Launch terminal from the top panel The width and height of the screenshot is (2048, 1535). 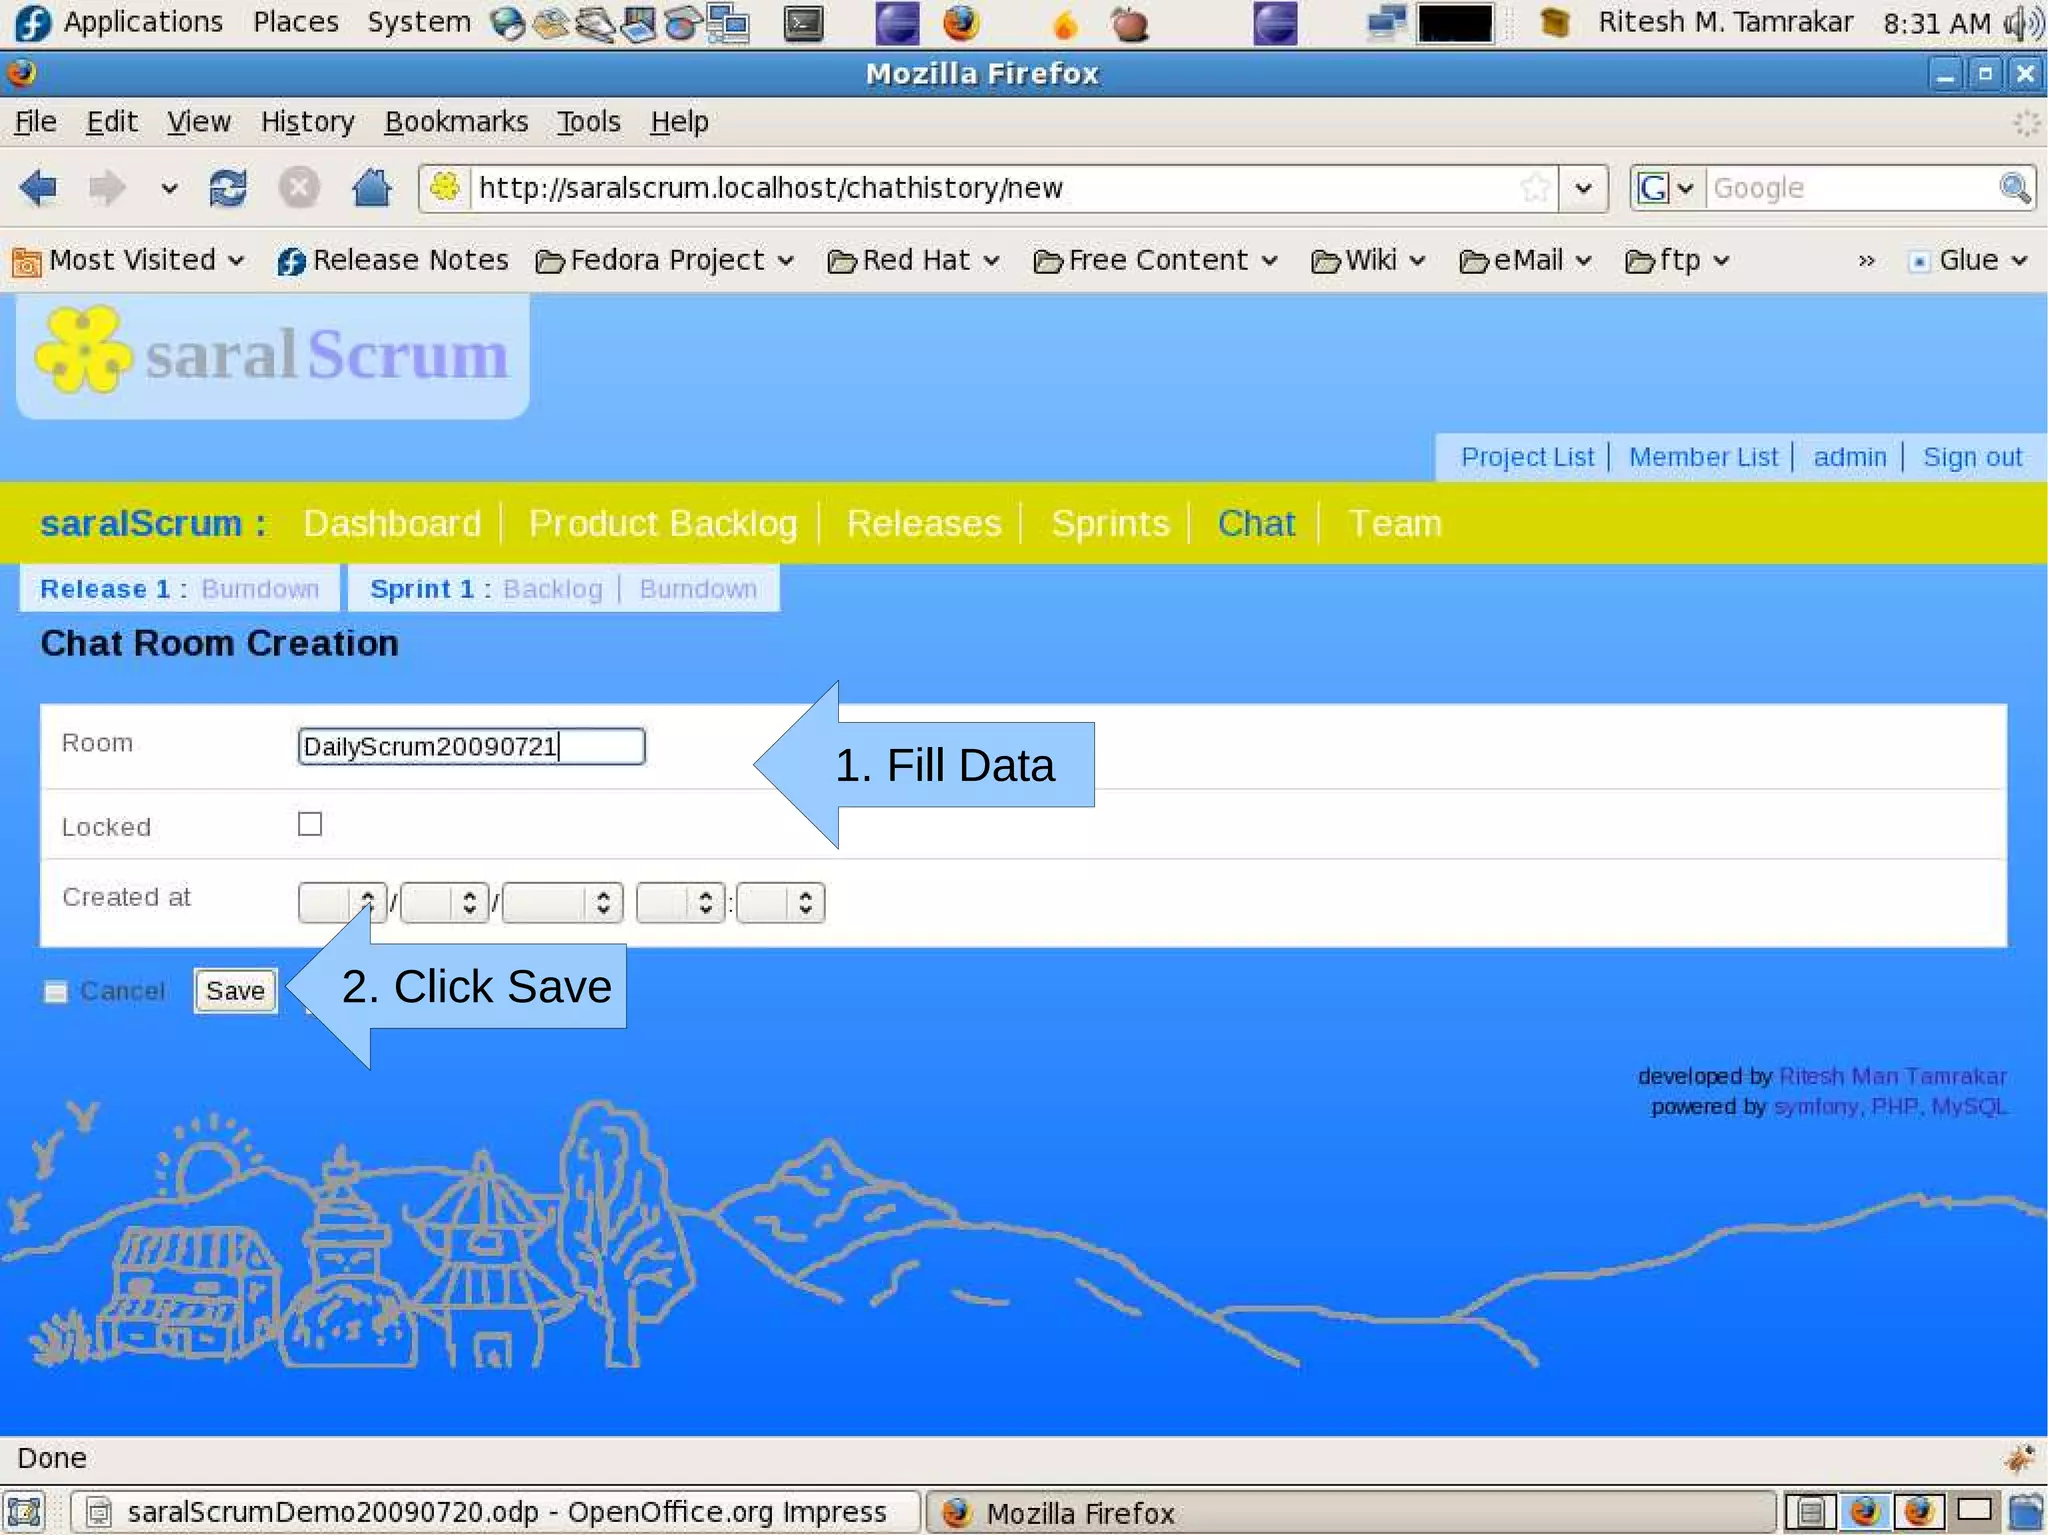click(803, 23)
